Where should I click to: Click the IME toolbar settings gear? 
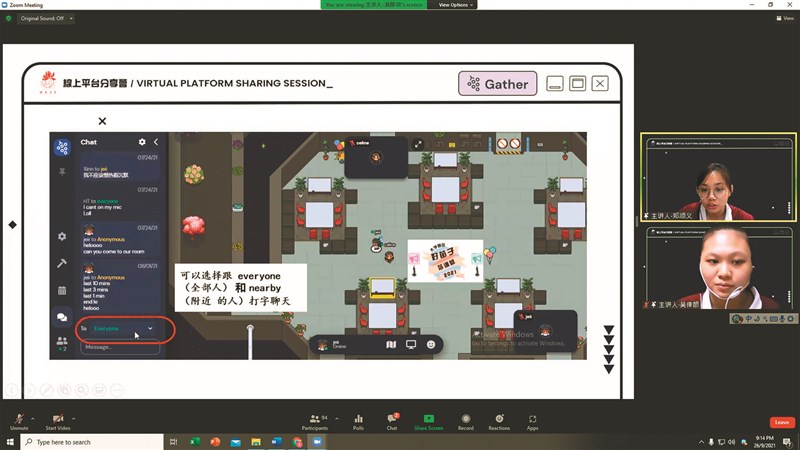pos(790,319)
